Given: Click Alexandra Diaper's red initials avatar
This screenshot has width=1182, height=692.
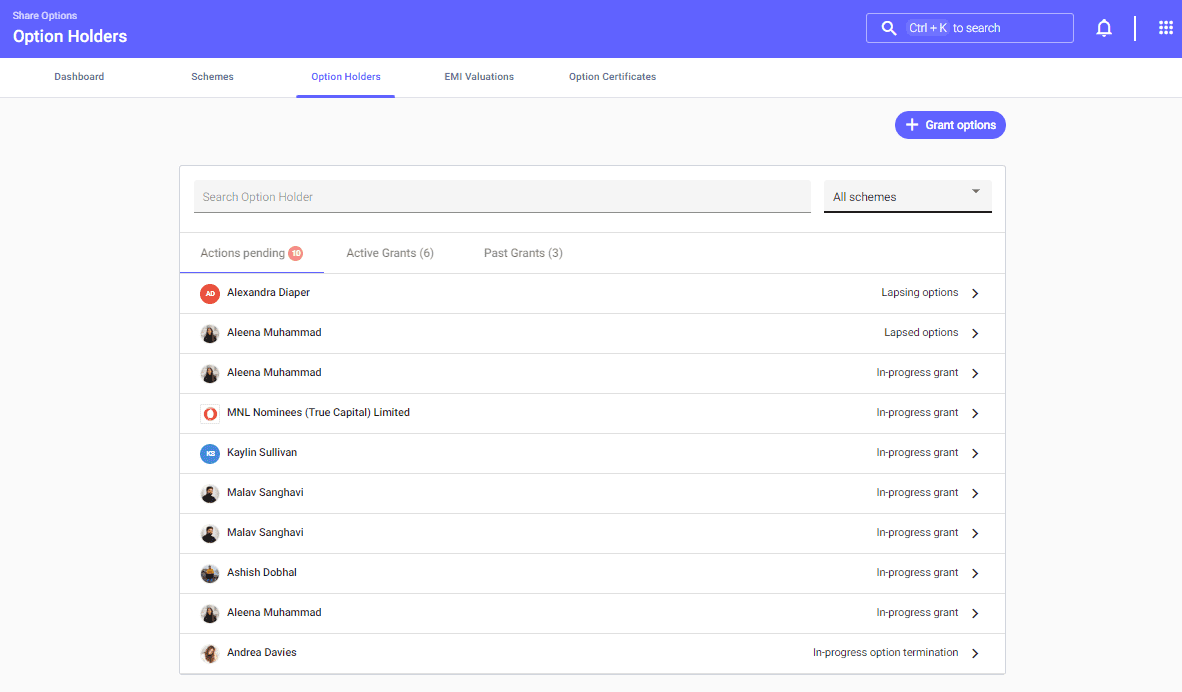Looking at the screenshot, I should (209, 293).
